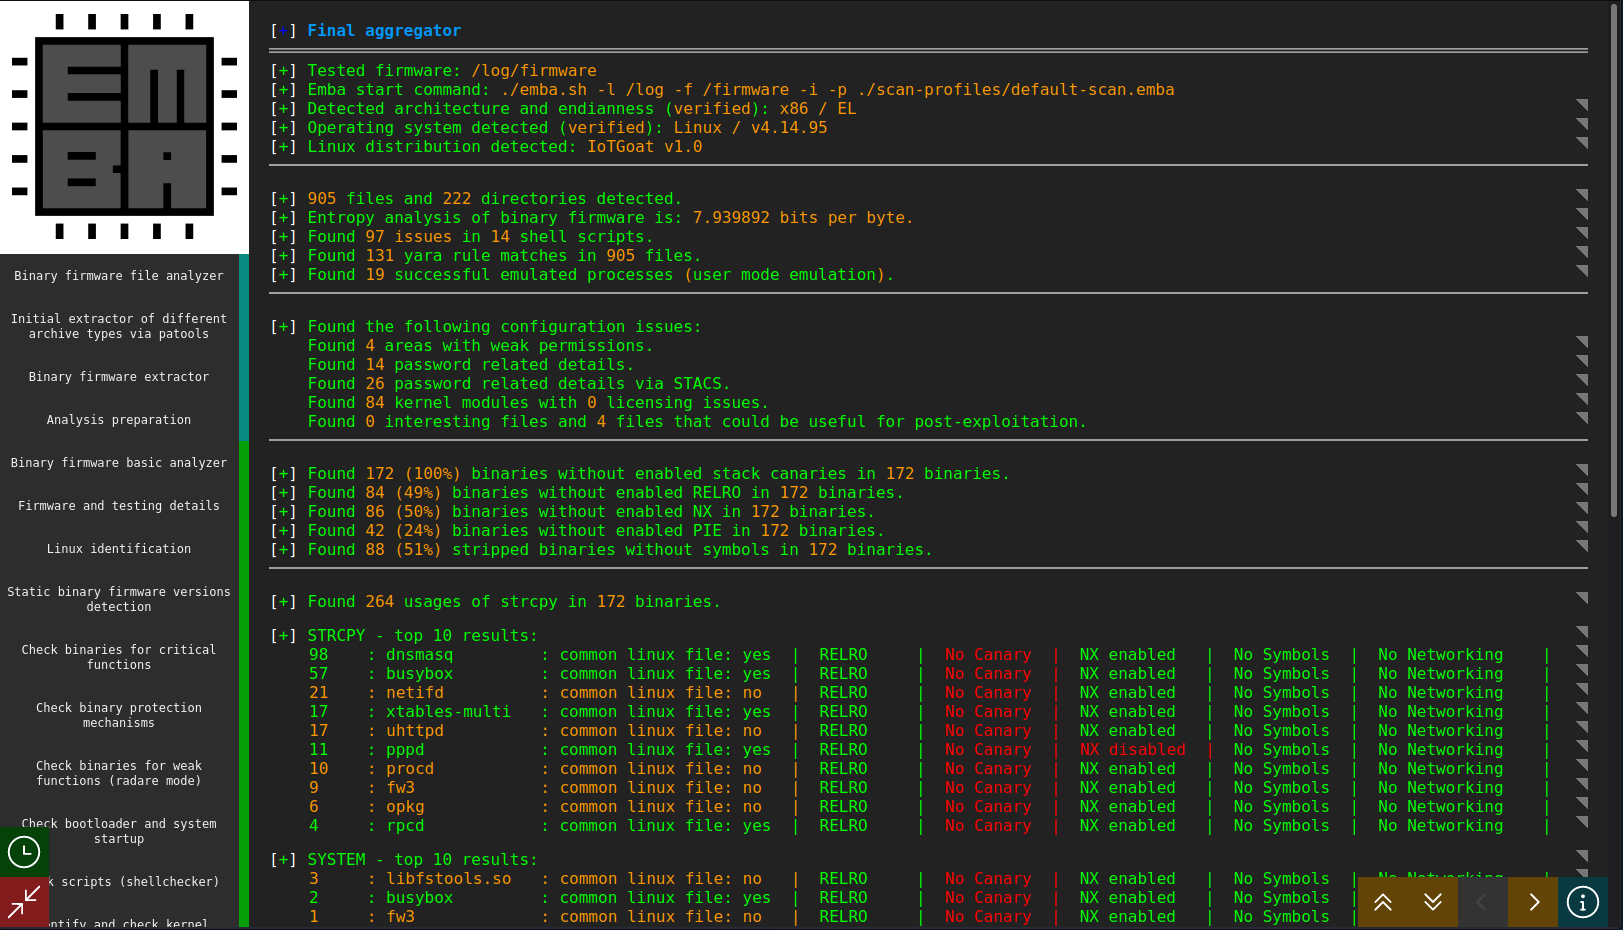Click 'libfstools.so' in SYSTEM results

[x=449, y=879]
